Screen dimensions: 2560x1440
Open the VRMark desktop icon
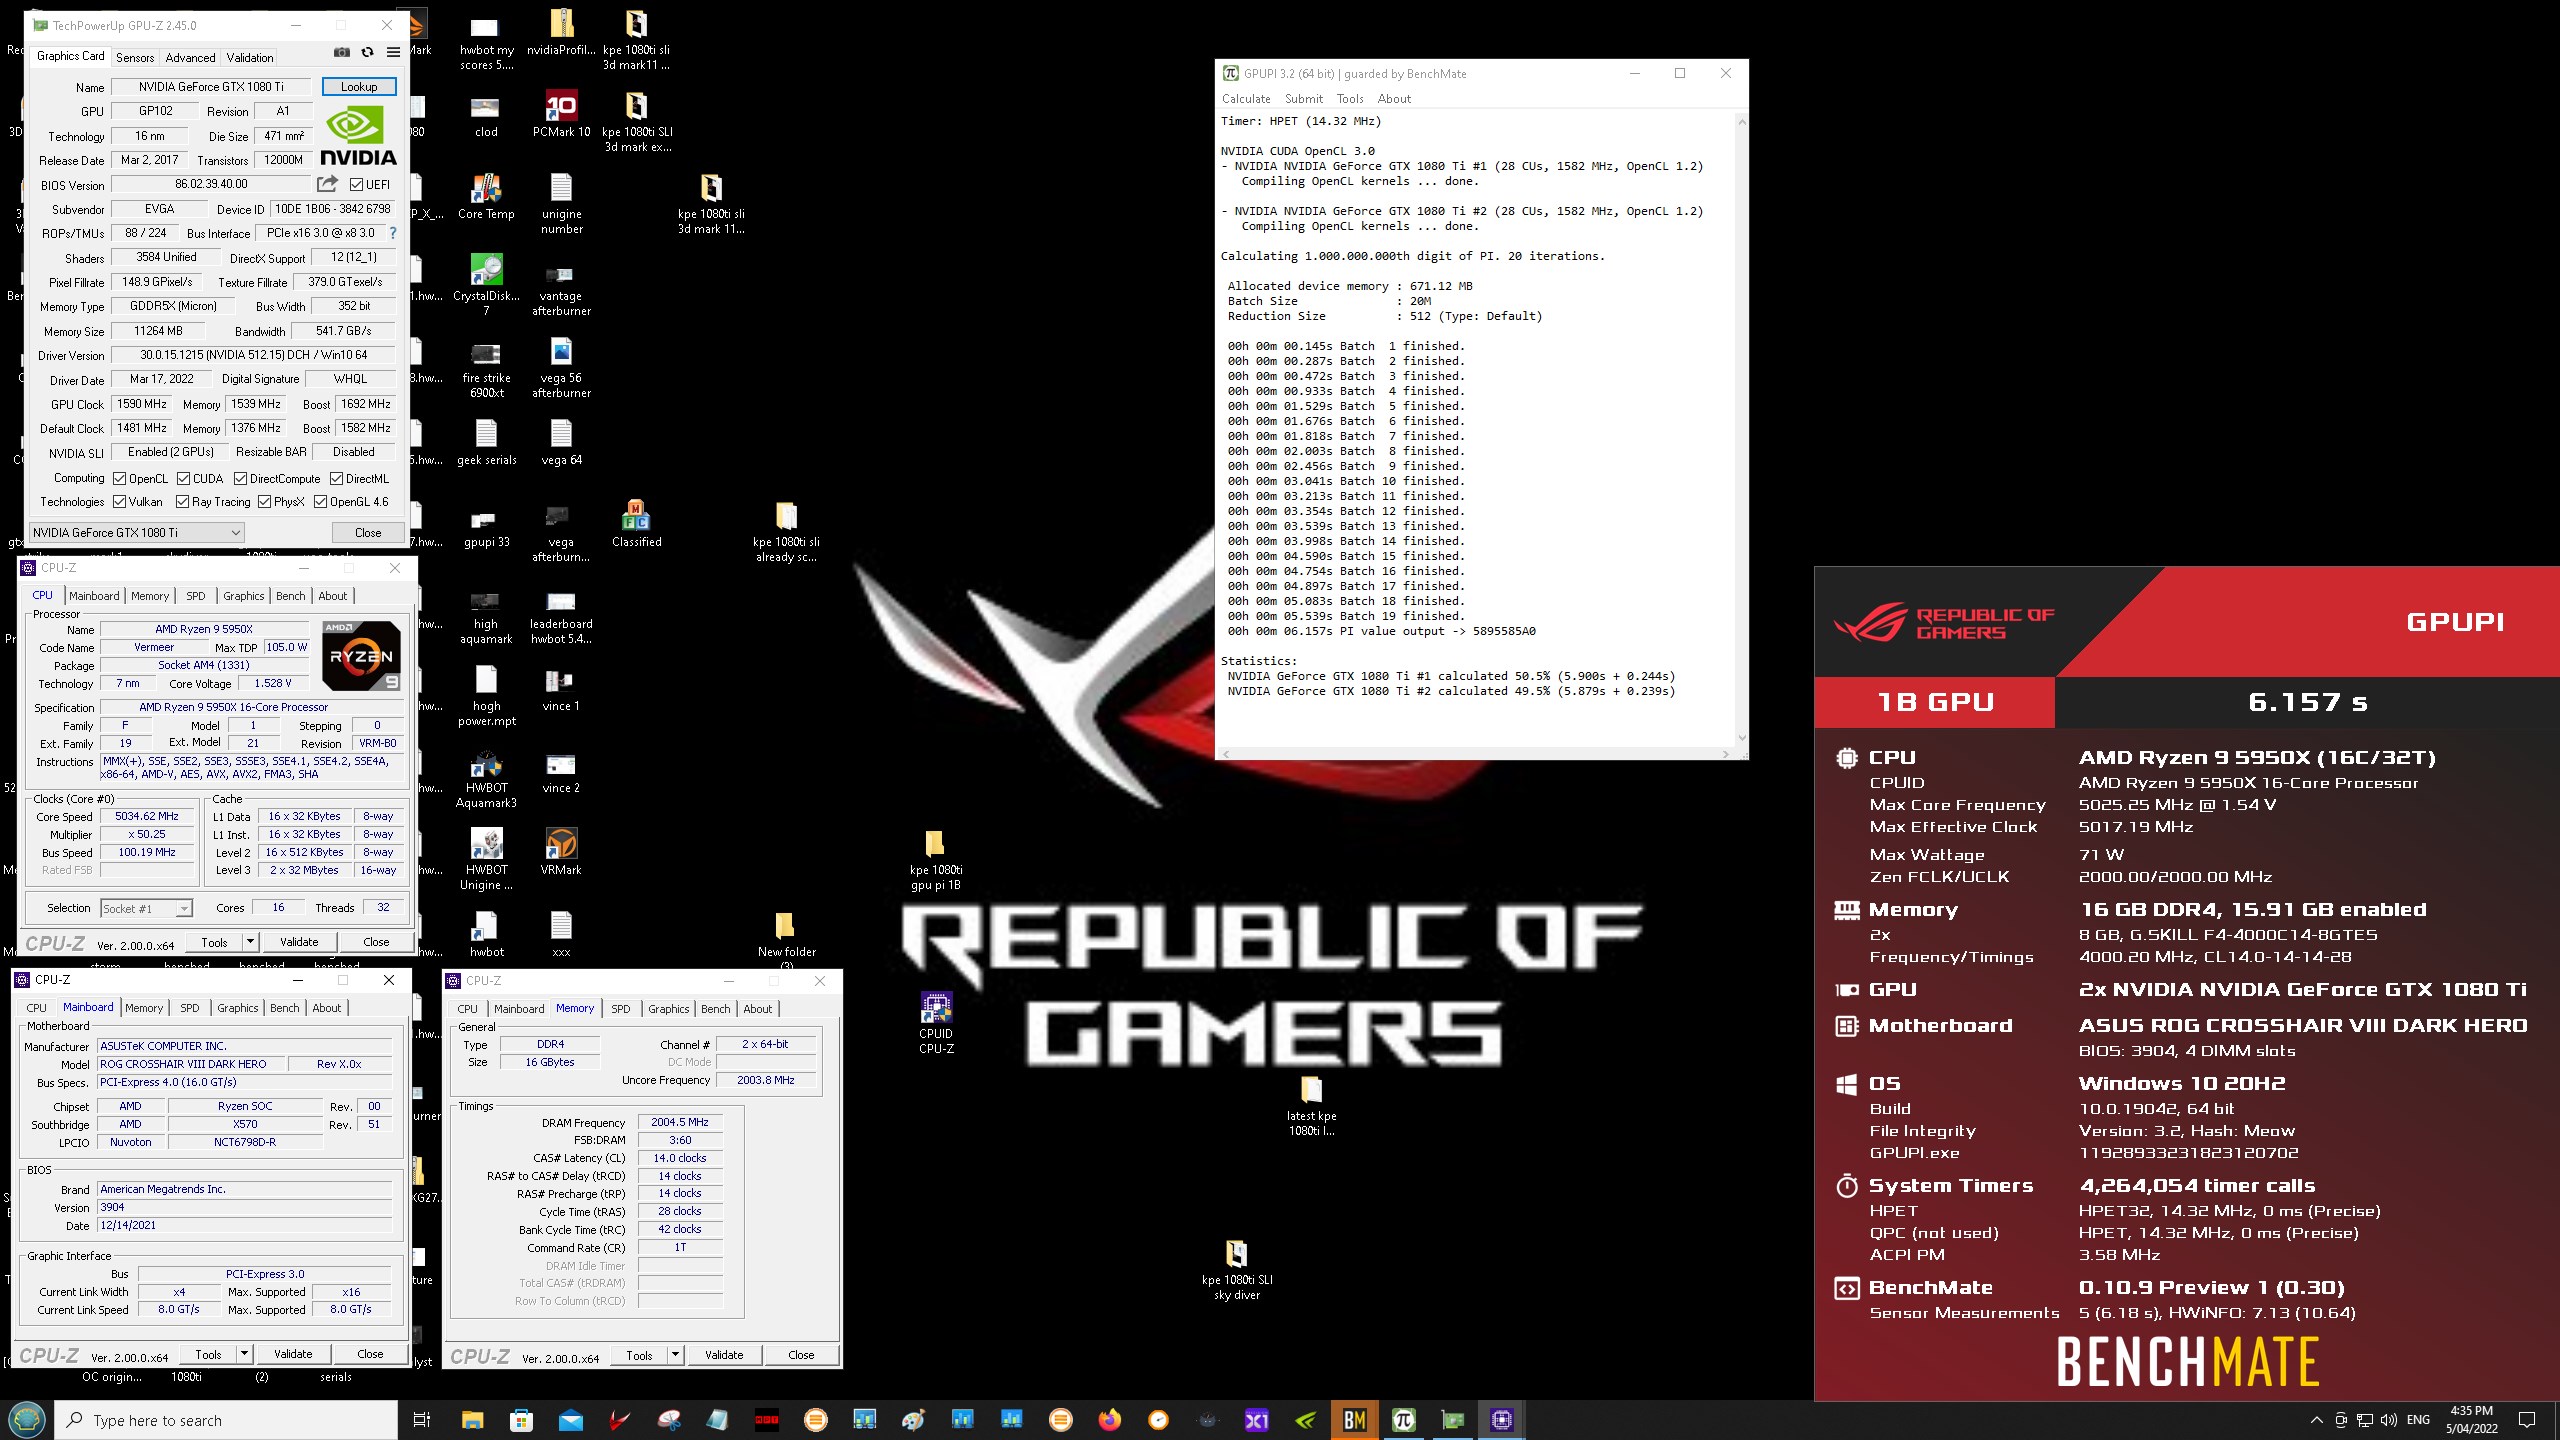pos(561,852)
